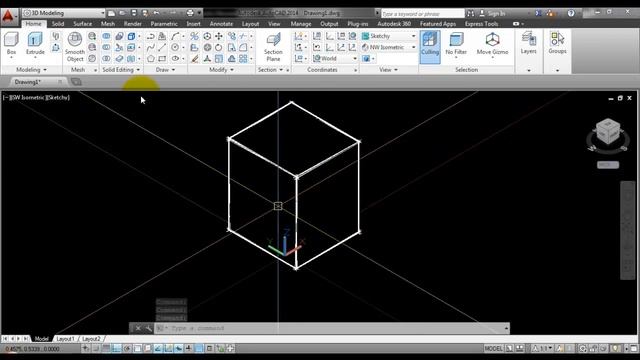Open the Section Plane tool

click(273, 47)
